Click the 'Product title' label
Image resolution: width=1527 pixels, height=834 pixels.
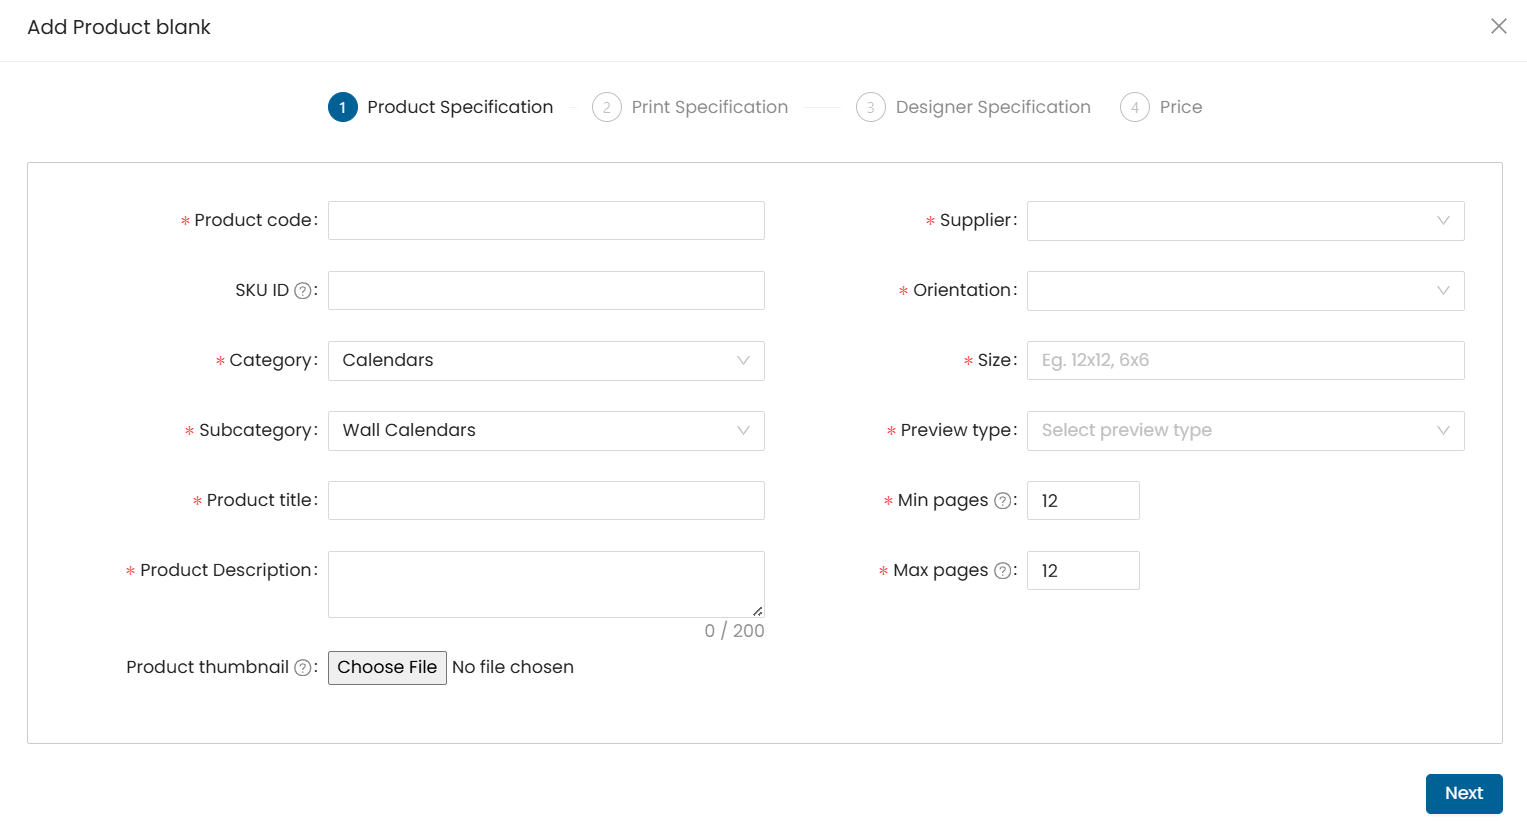click(x=259, y=500)
